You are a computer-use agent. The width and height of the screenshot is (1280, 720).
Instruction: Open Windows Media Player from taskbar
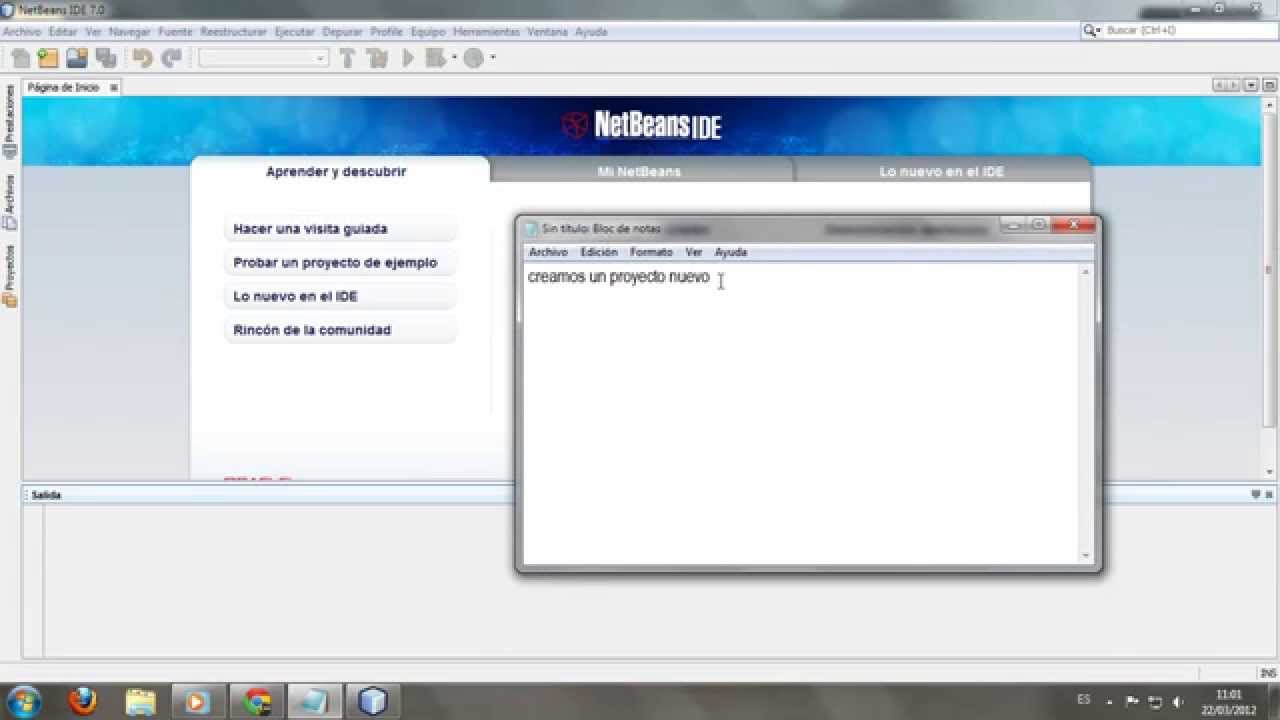[198, 701]
